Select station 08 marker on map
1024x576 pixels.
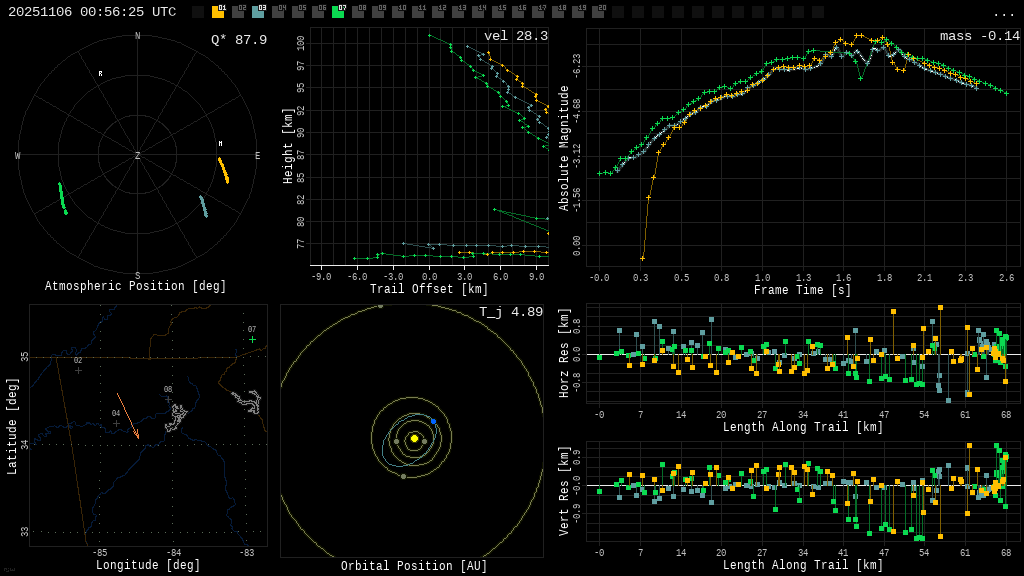coord(168,400)
